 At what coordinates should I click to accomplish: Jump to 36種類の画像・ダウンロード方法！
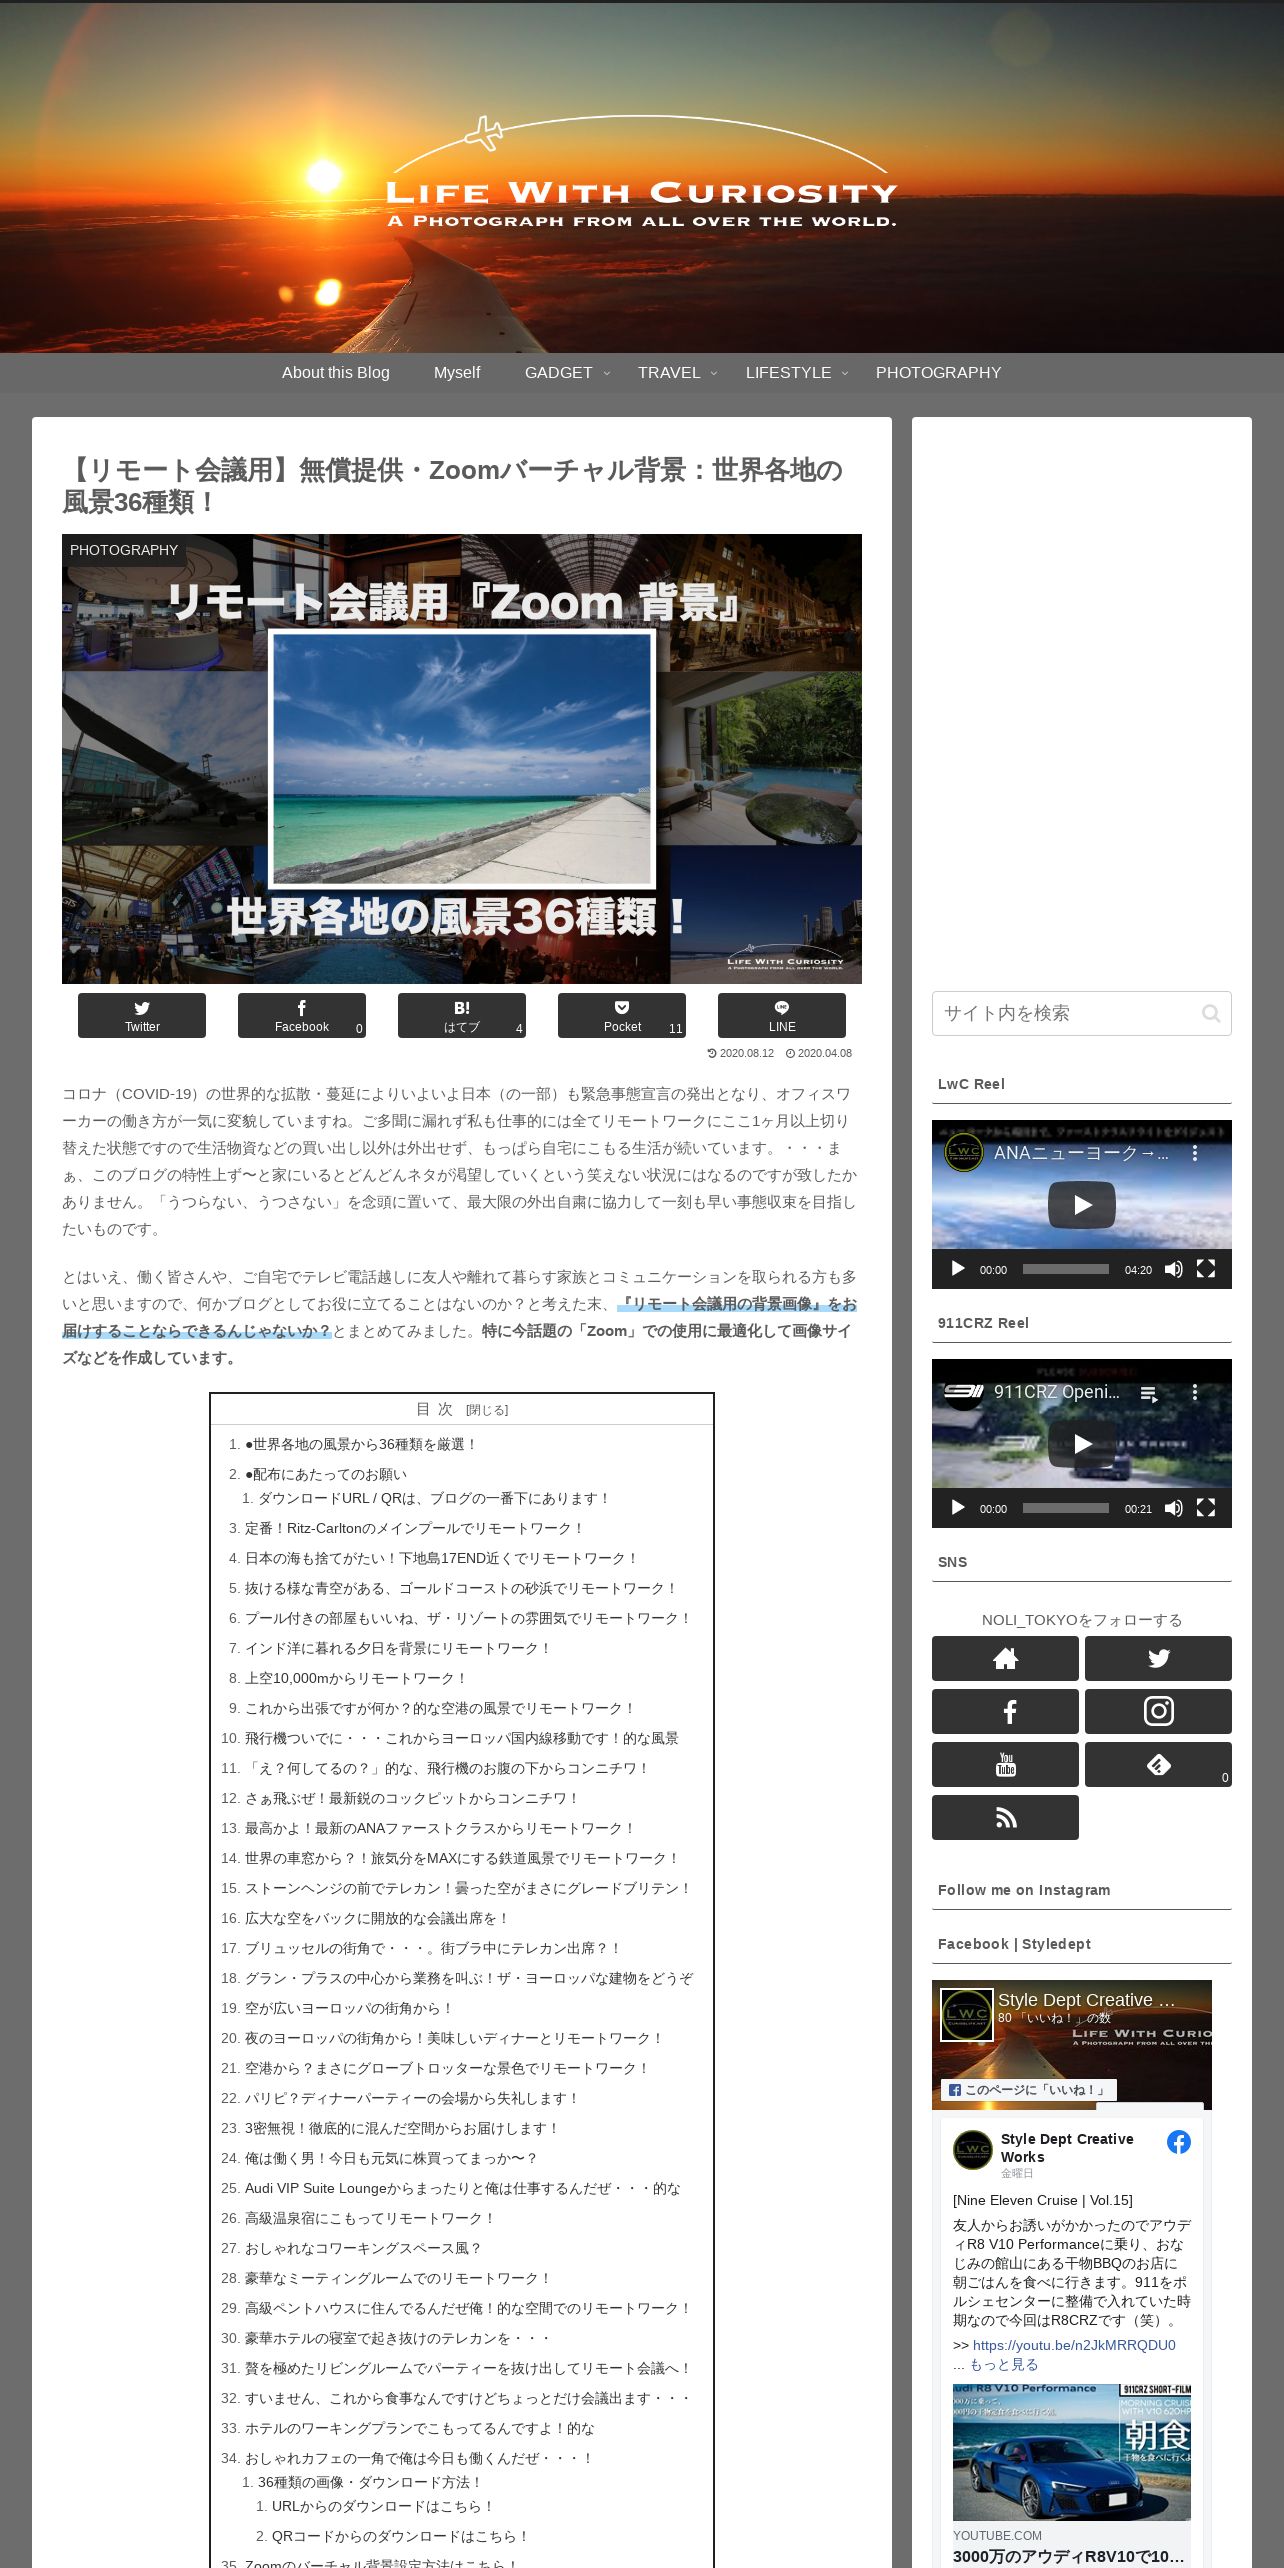[370, 2482]
